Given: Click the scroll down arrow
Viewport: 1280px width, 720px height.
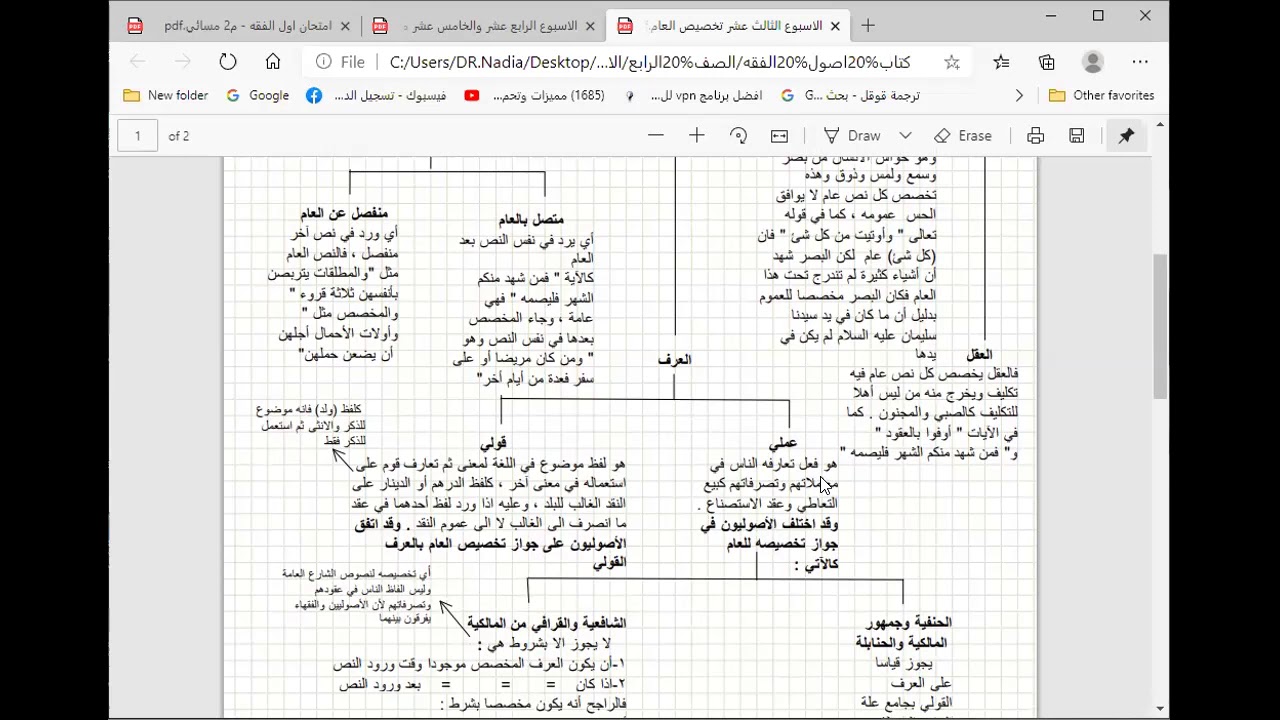Looking at the screenshot, I should tap(1160, 708).
